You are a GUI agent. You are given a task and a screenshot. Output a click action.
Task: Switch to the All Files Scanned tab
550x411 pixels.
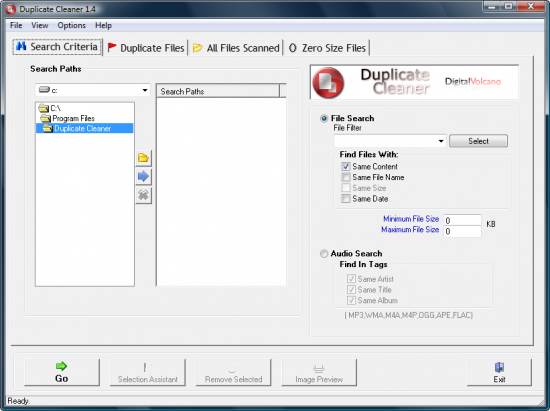tap(236, 48)
